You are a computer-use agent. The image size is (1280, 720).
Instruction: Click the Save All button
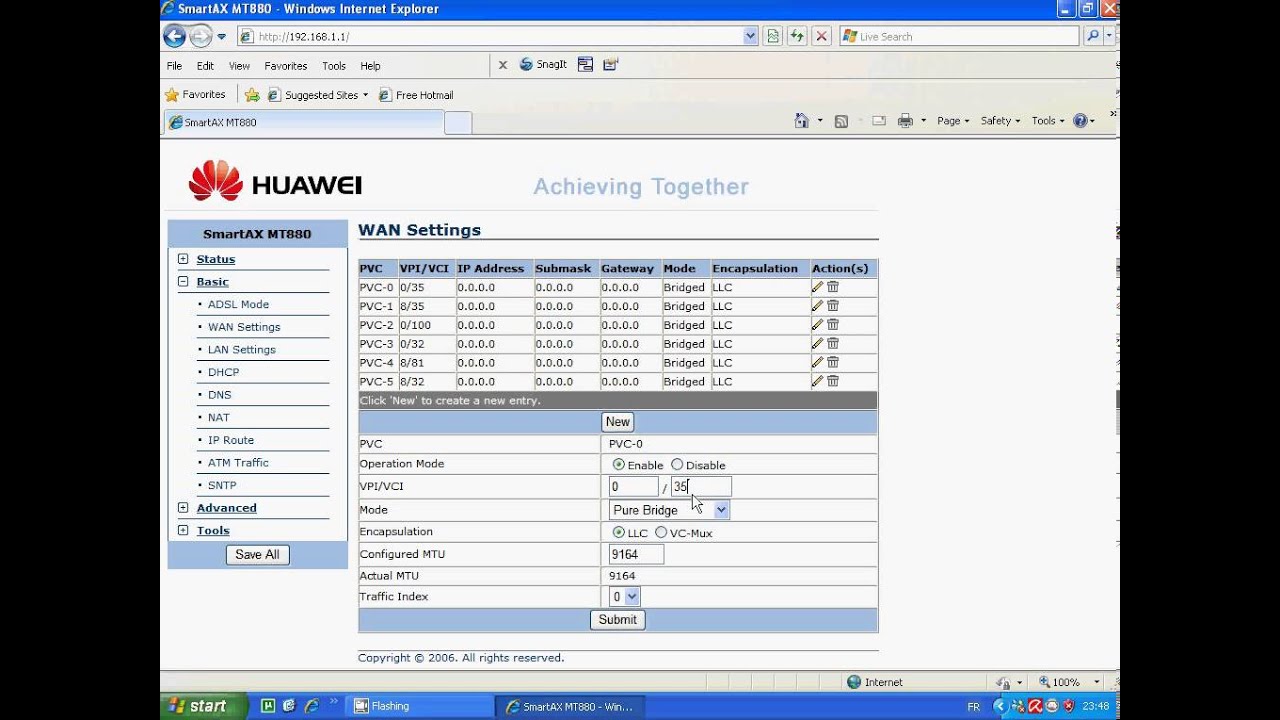pyautogui.click(x=257, y=555)
